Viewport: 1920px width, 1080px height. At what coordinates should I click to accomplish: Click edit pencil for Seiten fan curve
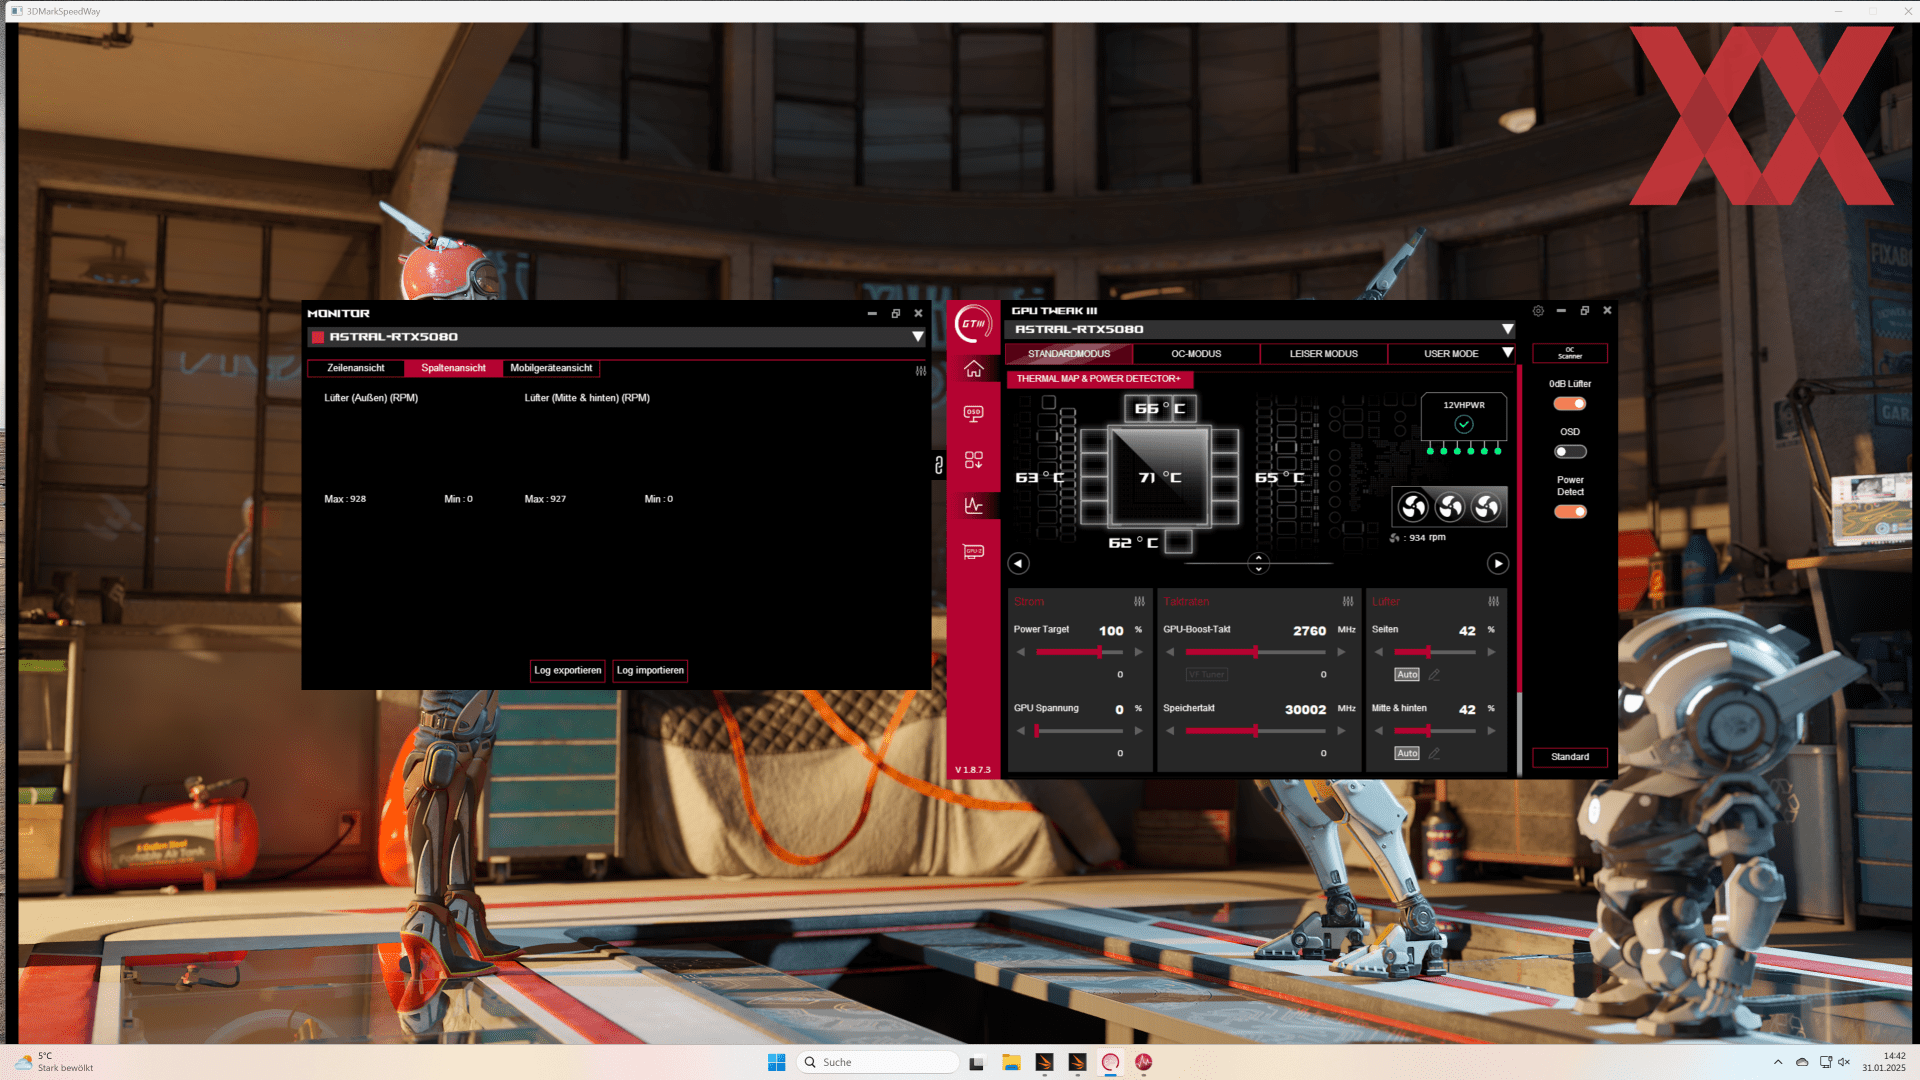coord(1434,675)
